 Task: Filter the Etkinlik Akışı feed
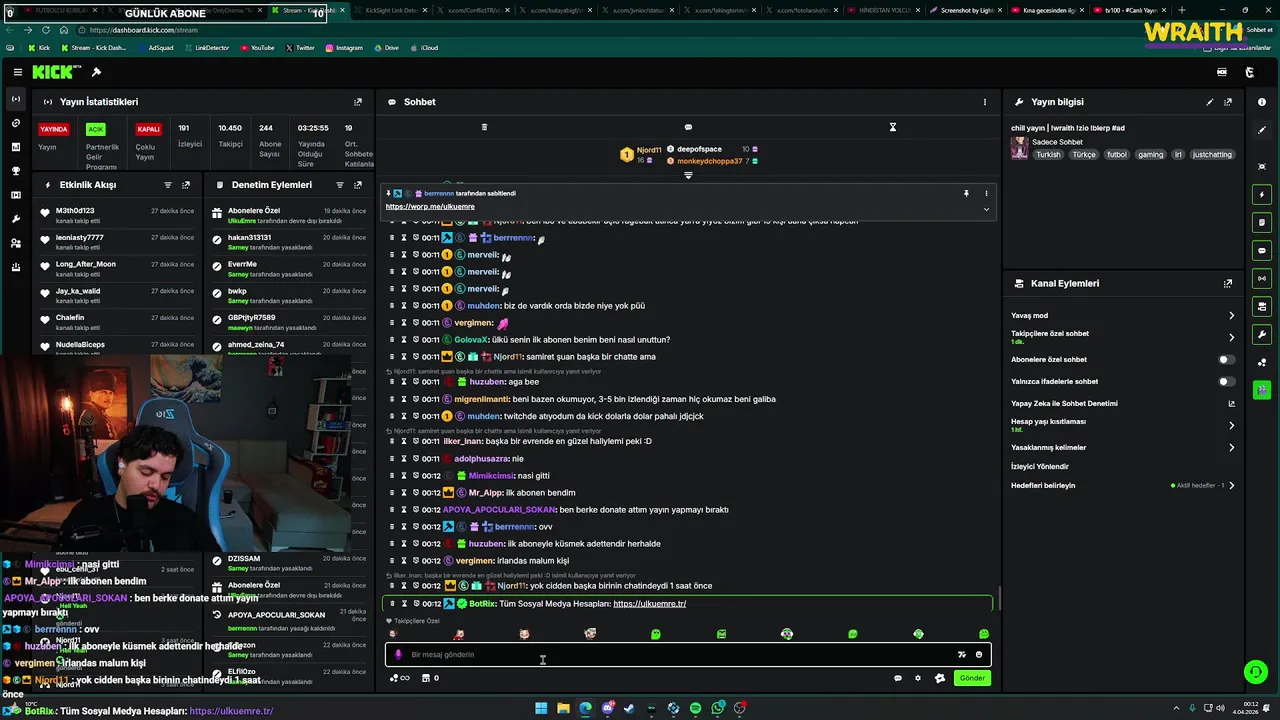(x=167, y=185)
